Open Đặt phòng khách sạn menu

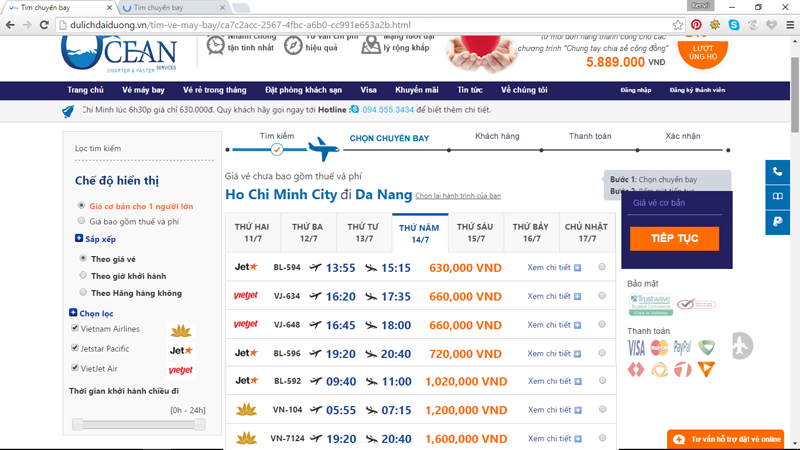303,90
